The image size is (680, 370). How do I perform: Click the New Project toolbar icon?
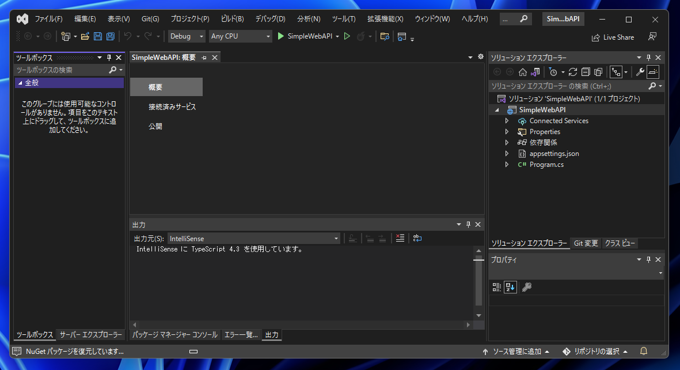[x=65, y=36]
